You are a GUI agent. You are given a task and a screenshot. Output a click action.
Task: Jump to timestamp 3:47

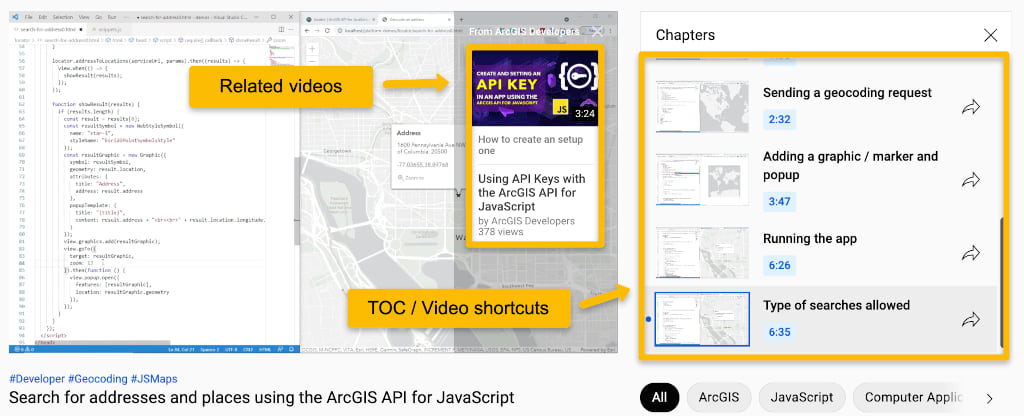779,202
